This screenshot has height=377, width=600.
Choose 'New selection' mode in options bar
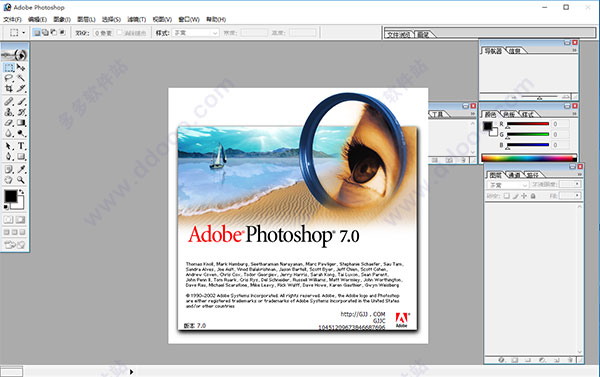pos(37,33)
